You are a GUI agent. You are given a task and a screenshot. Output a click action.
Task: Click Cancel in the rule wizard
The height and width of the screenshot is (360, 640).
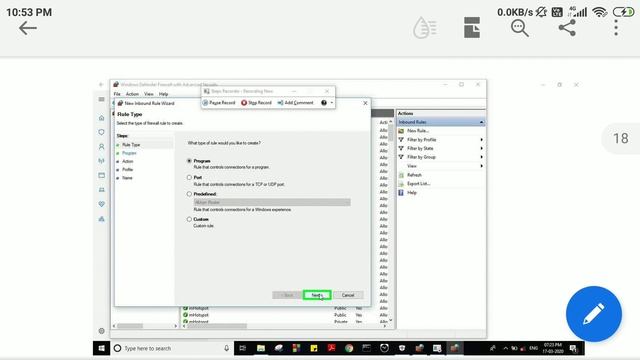coord(348,295)
